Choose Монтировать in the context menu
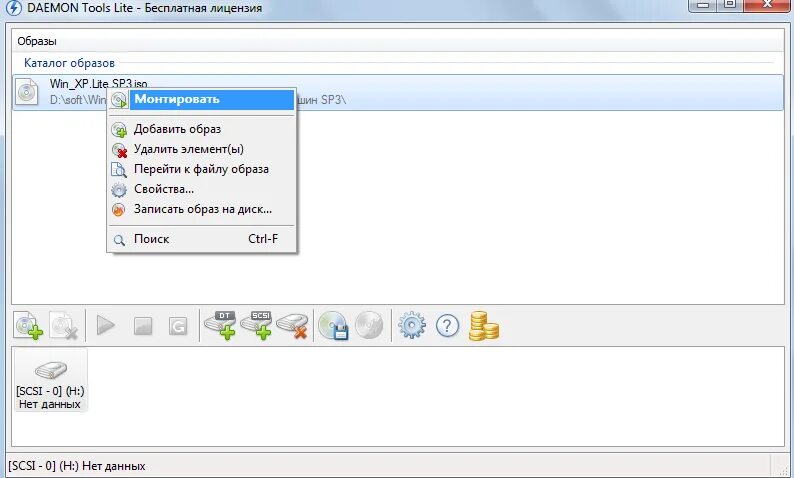The image size is (794, 478). pos(202,99)
